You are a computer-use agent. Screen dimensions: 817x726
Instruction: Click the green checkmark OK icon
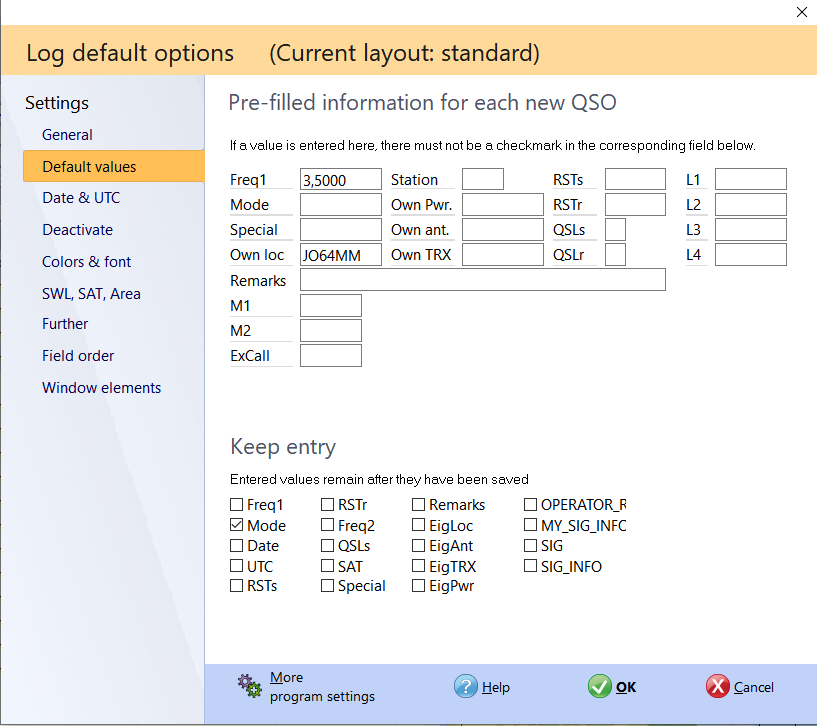pos(599,686)
